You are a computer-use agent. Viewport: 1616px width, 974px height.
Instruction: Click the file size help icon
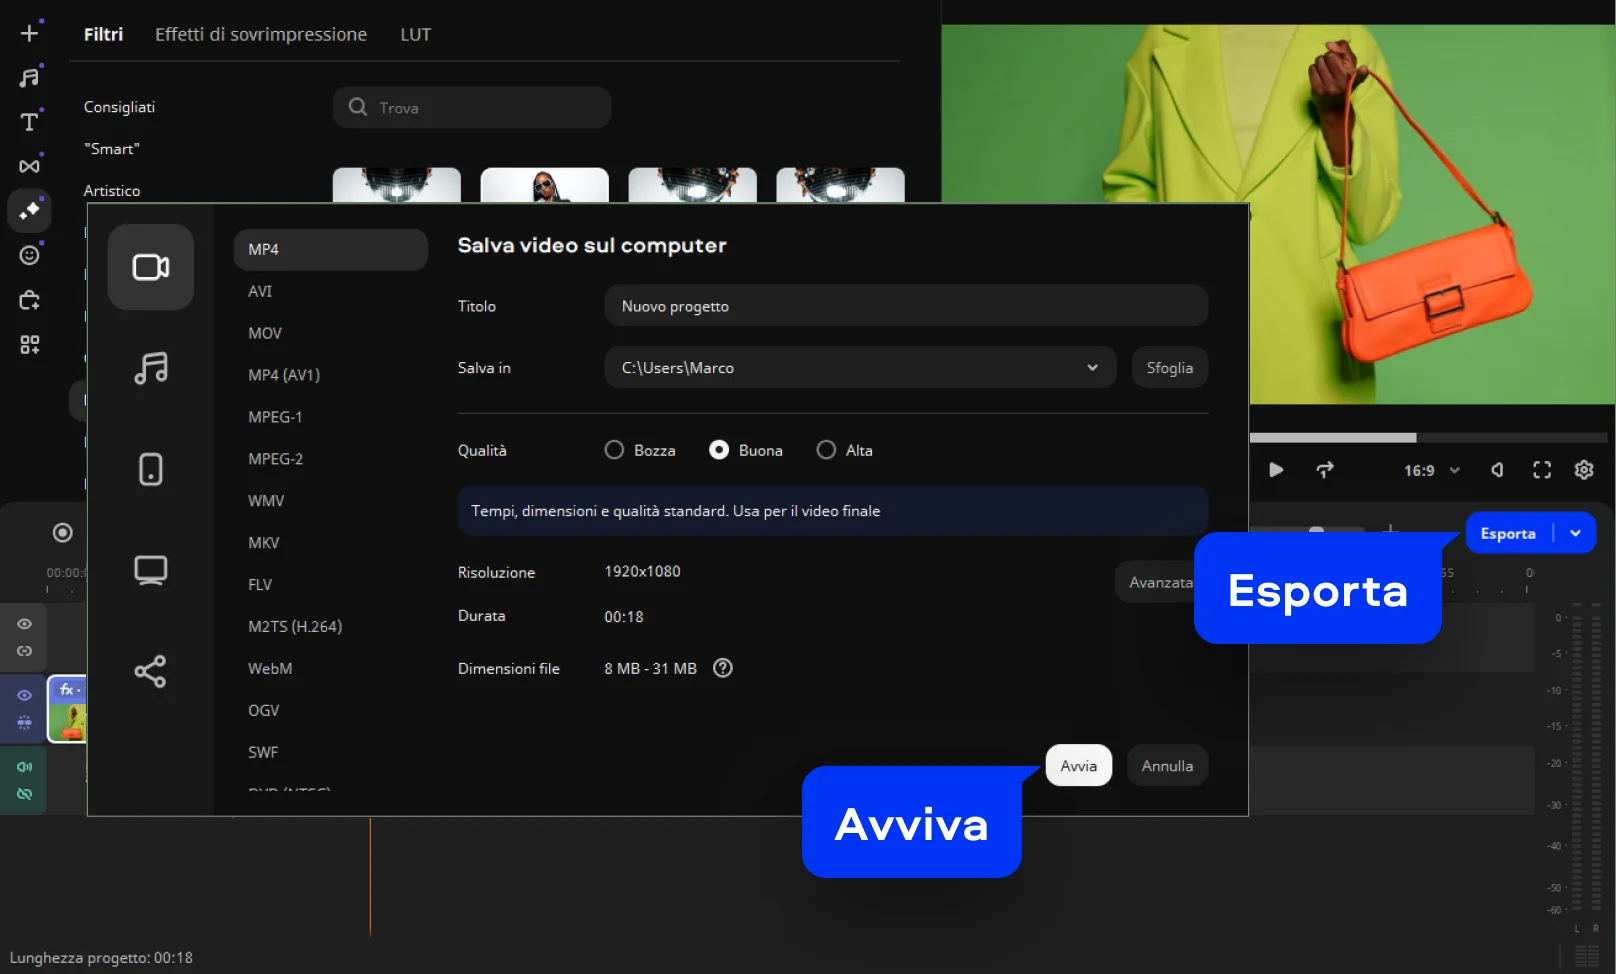[x=722, y=668]
